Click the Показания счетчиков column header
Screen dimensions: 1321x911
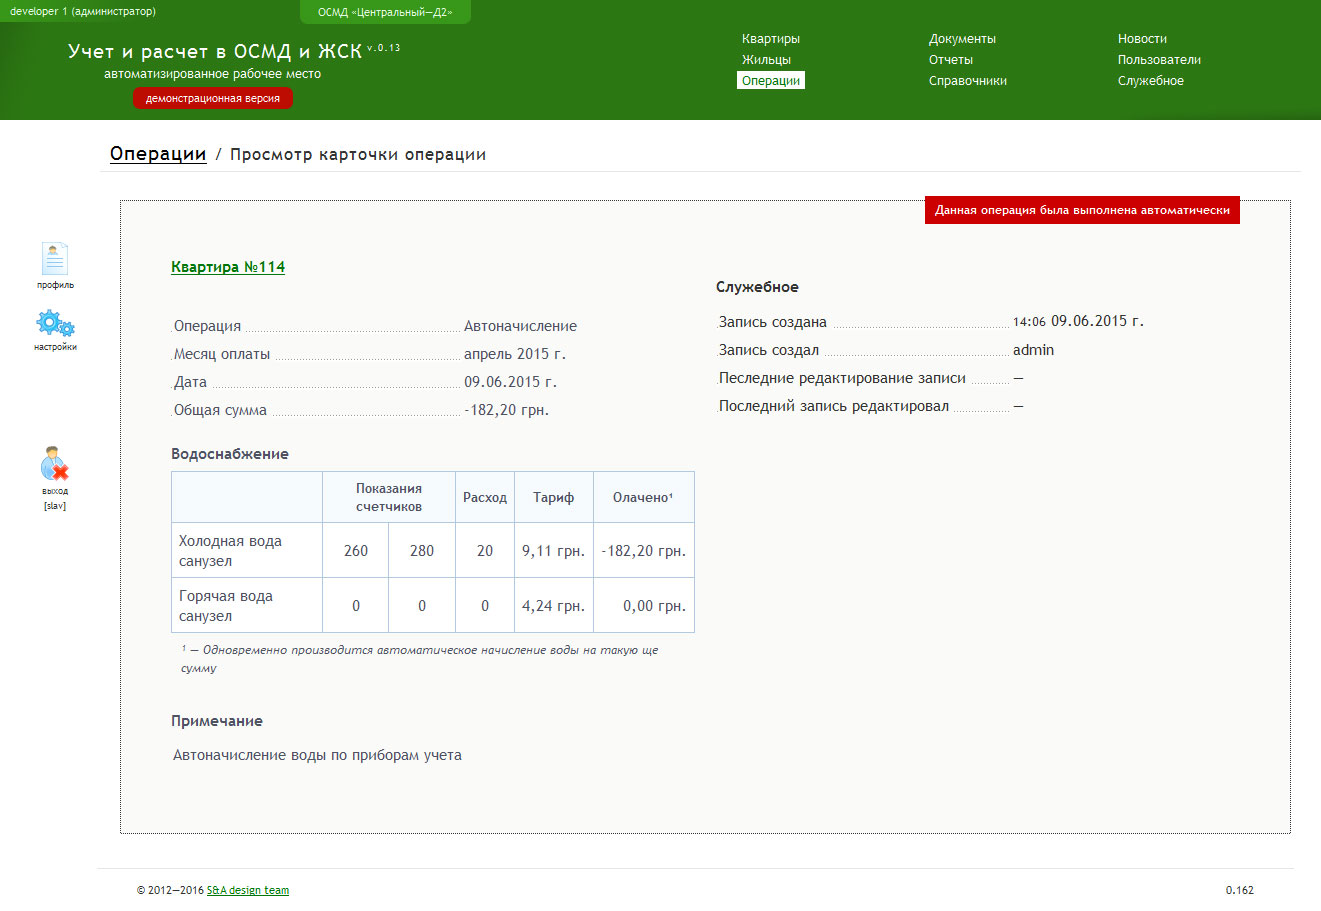pos(389,497)
